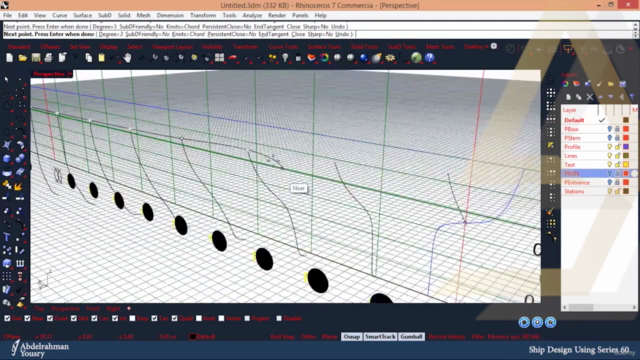Viewport: 640px width, 360px height.
Task: Click the layer filter funnel icon
Action: click(632, 97)
